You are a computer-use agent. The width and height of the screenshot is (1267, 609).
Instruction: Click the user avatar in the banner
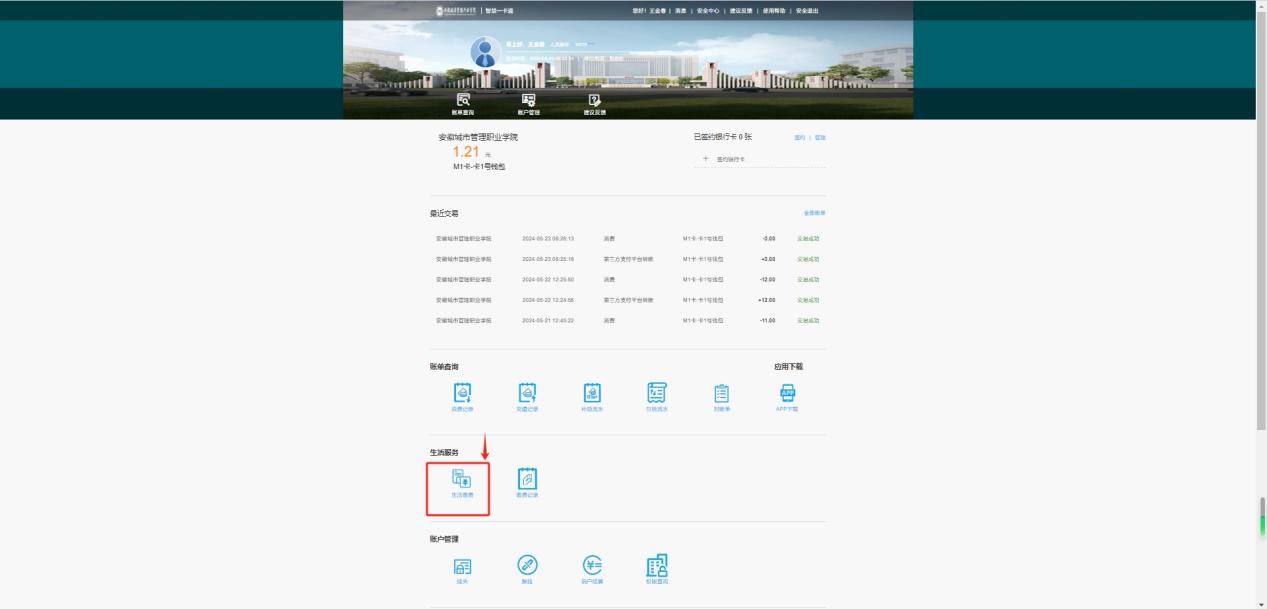pyautogui.click(x=486, y=53)
